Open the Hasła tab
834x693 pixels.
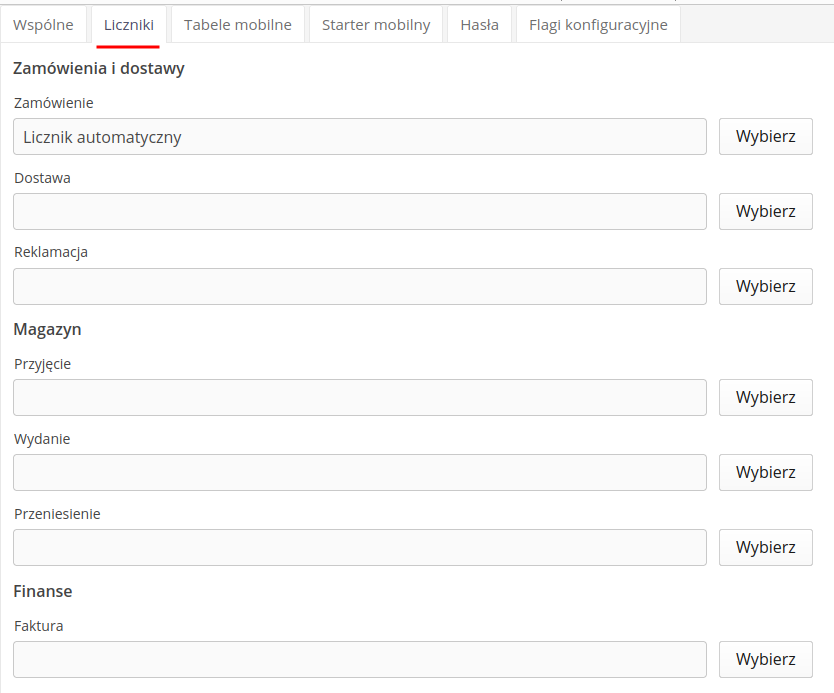pos(479,25)
